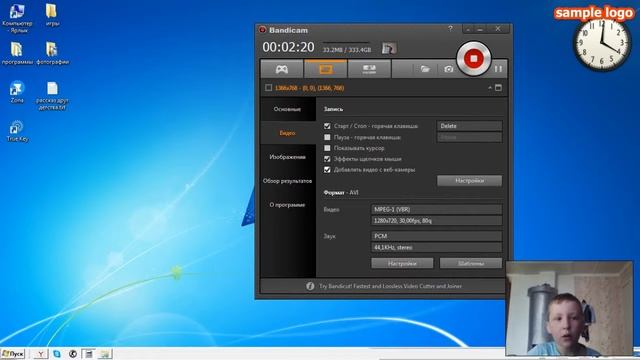Open the Шаблоны presets button
The width and height of the screenshot is (640, 360).
pyautogui.click(x=471, y=263)
